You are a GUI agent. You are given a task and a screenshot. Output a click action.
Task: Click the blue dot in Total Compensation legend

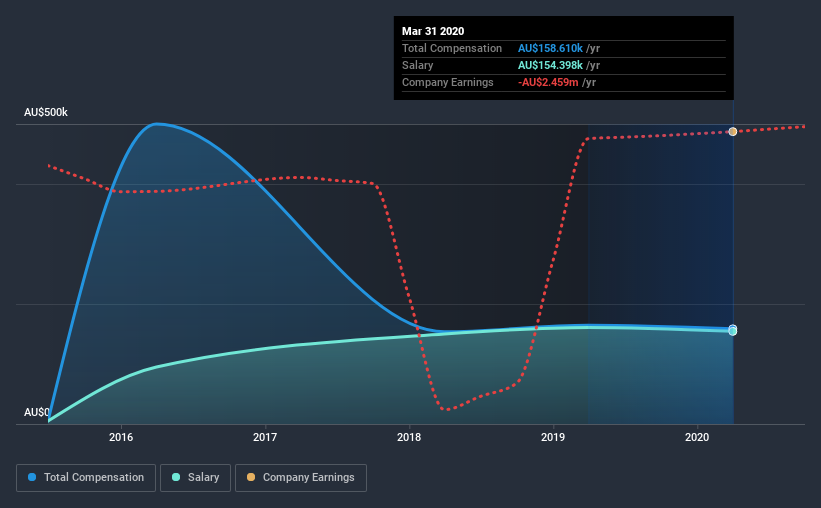[x=32, y=477]
